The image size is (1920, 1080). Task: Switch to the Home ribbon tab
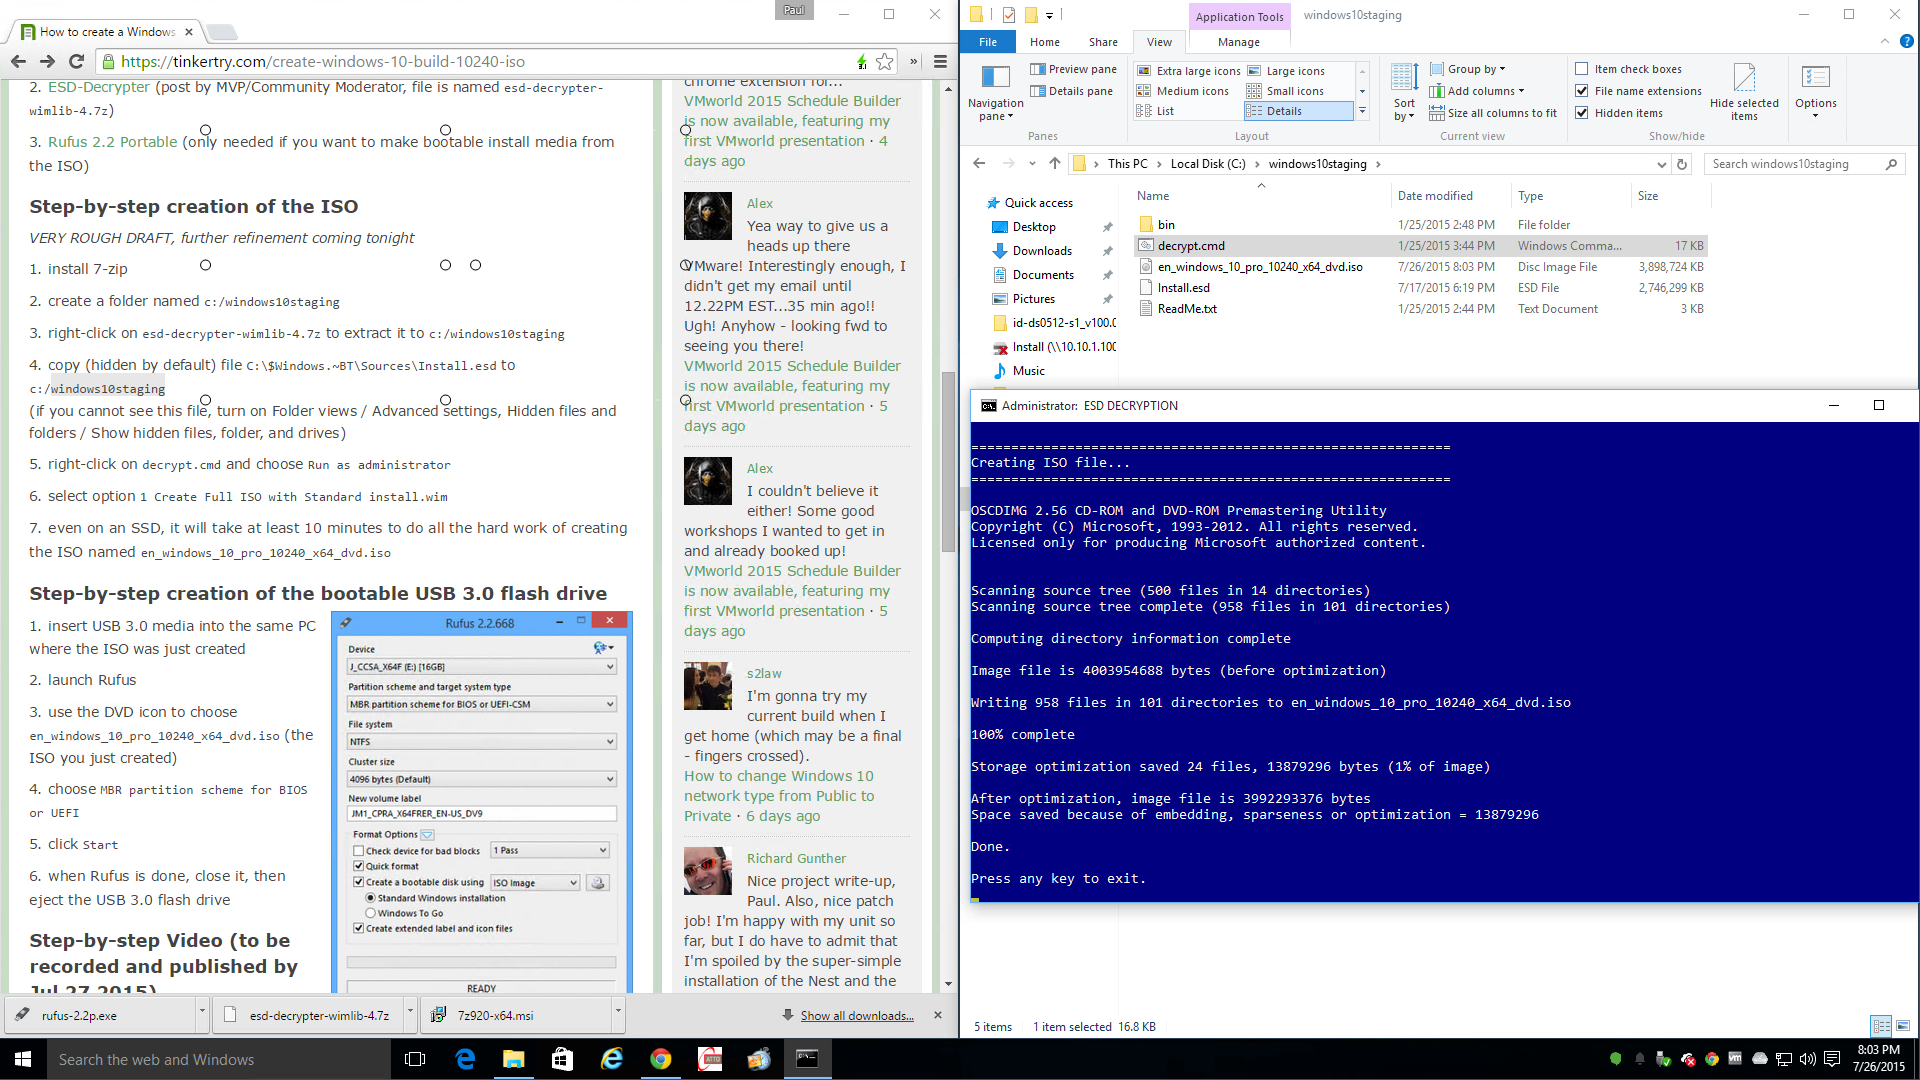tap(1044, 42)
